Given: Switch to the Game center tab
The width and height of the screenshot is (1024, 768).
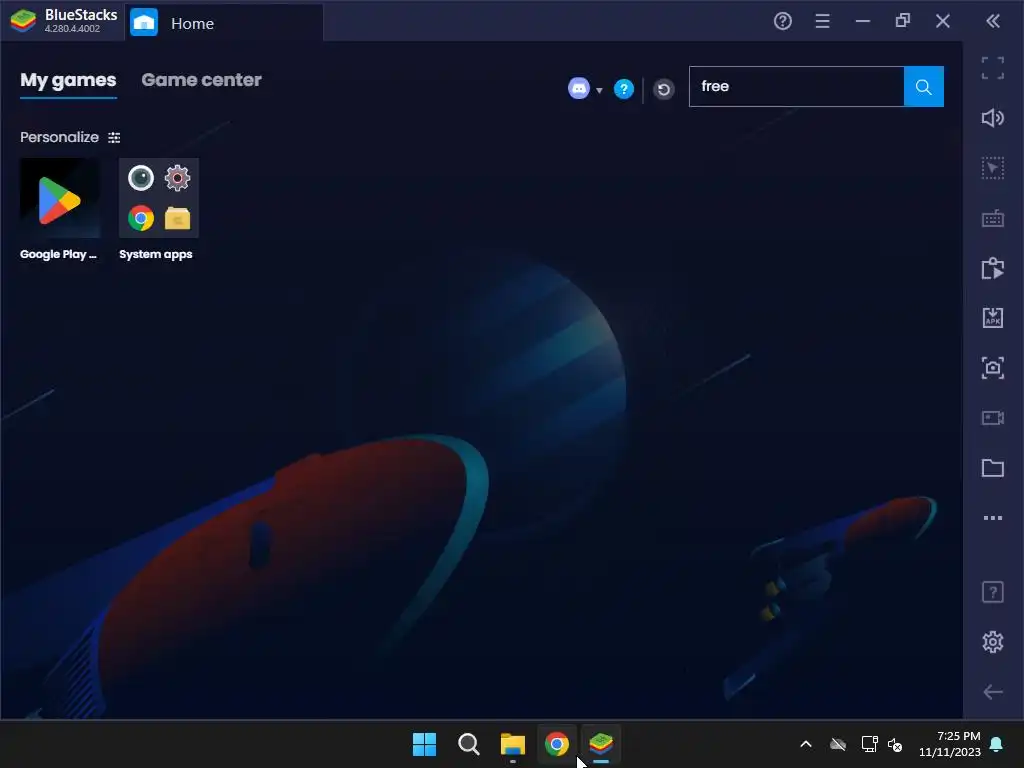Looking at the screenshot, I should point(201,80).
